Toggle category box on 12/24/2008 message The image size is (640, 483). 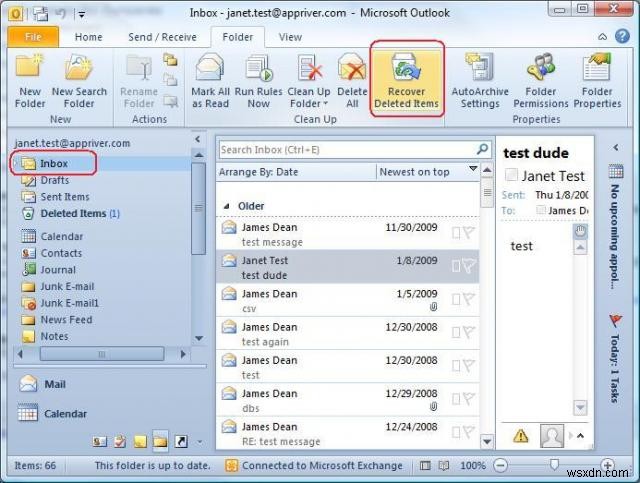coord(456,432)
